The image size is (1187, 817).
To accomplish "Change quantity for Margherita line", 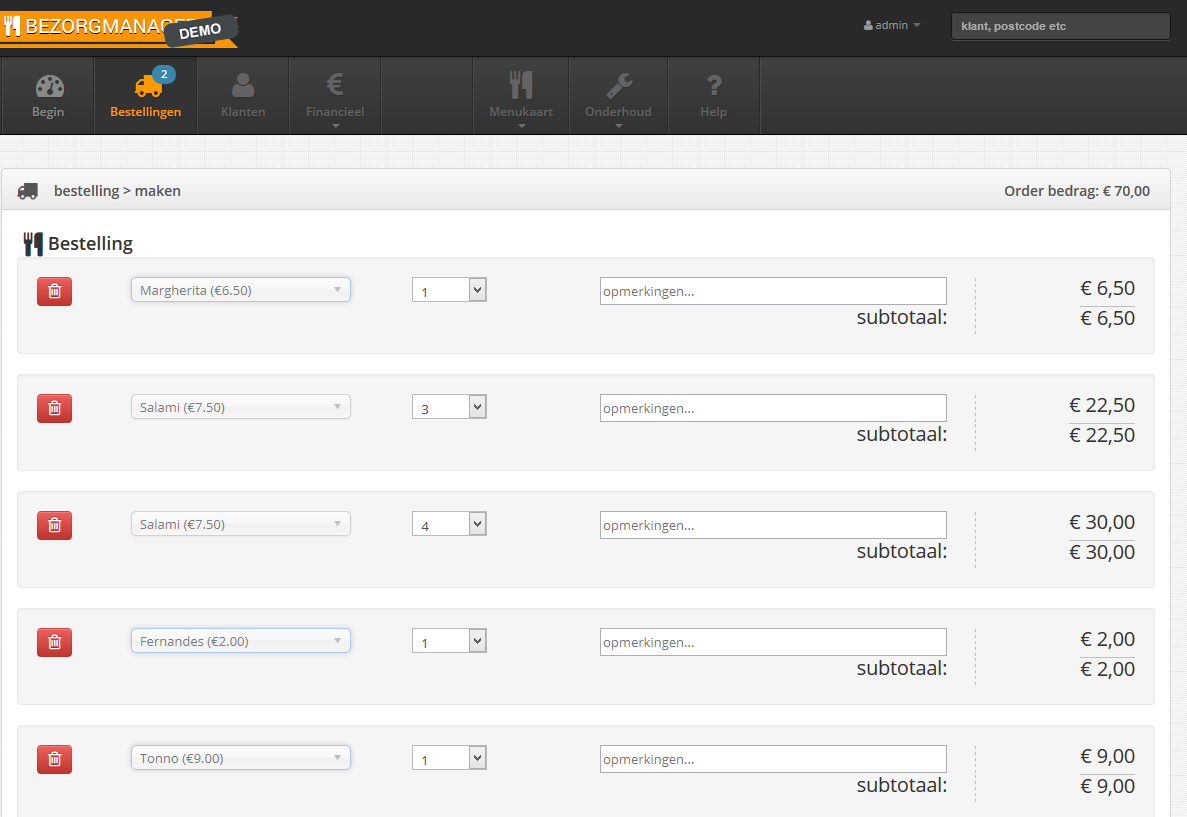I will coord(449,290).
